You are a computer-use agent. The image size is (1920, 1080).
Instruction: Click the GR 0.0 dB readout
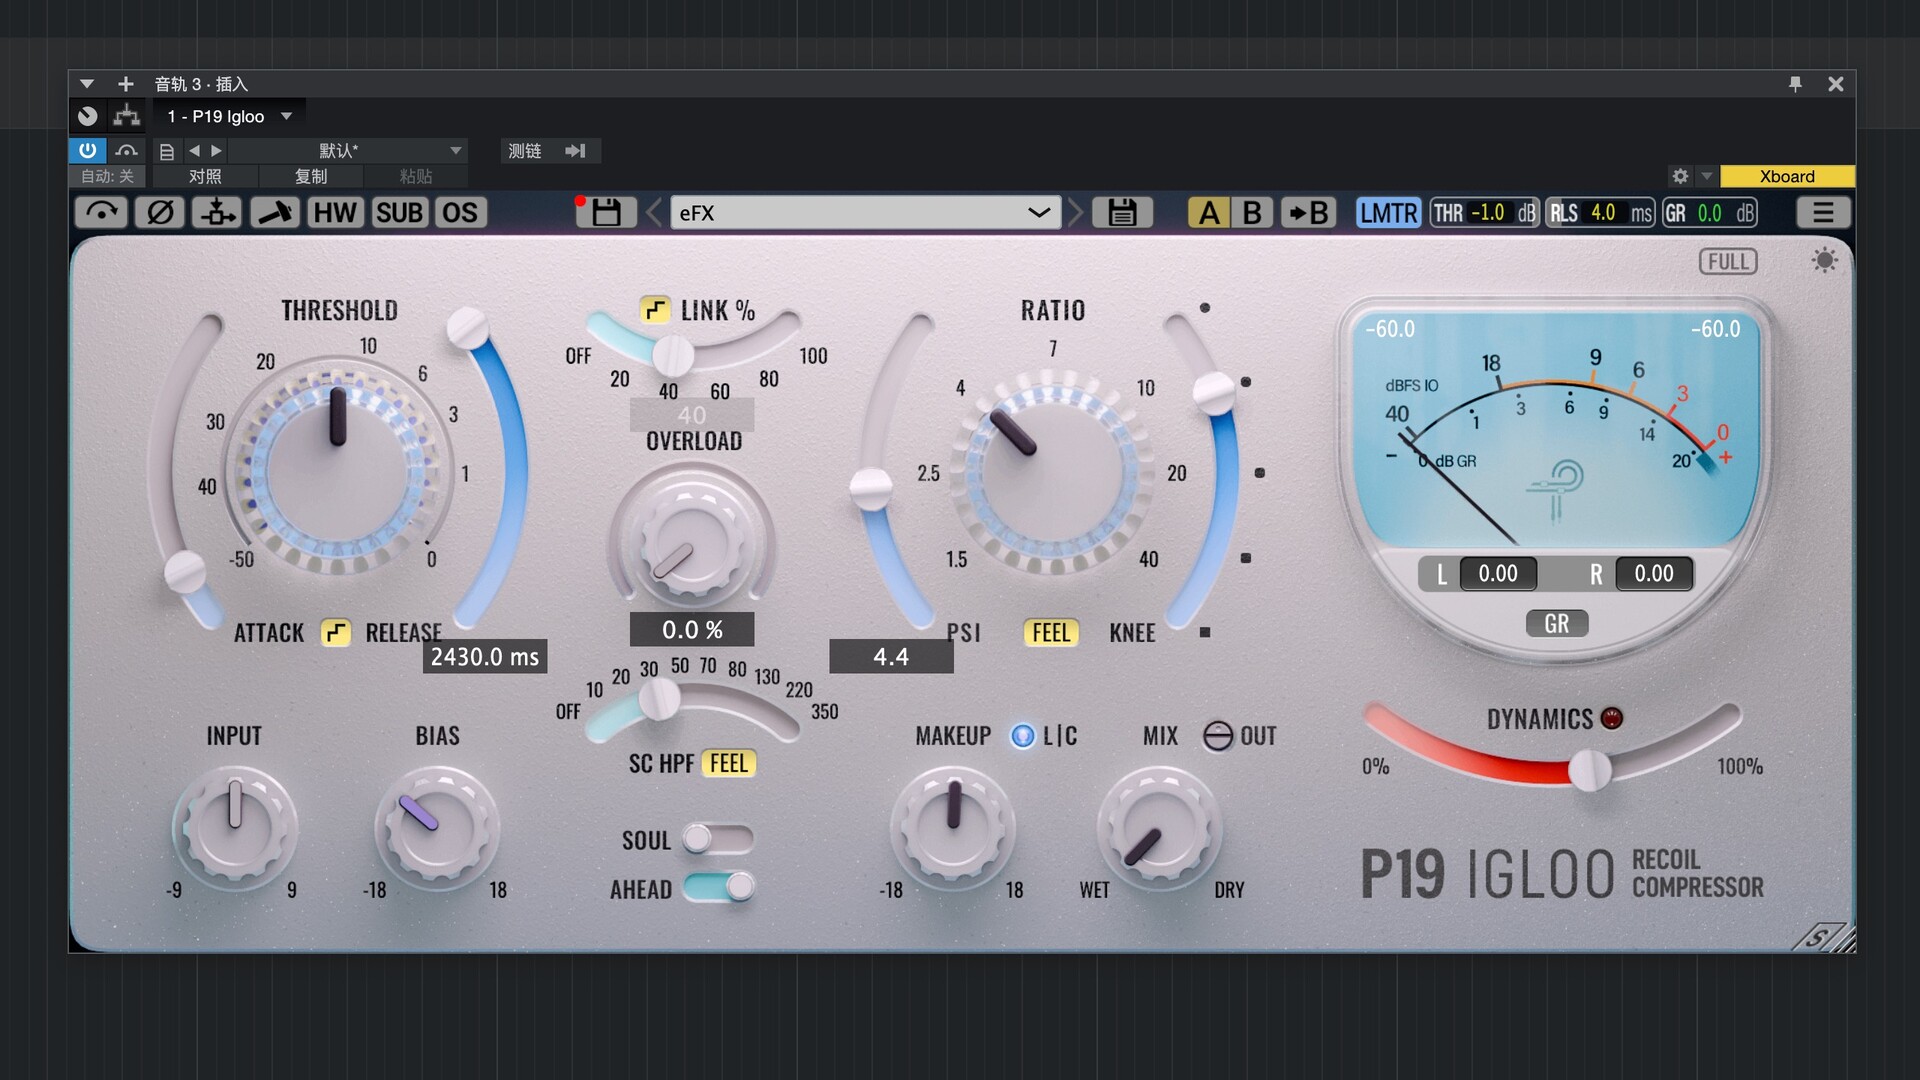pos(1710,212)
